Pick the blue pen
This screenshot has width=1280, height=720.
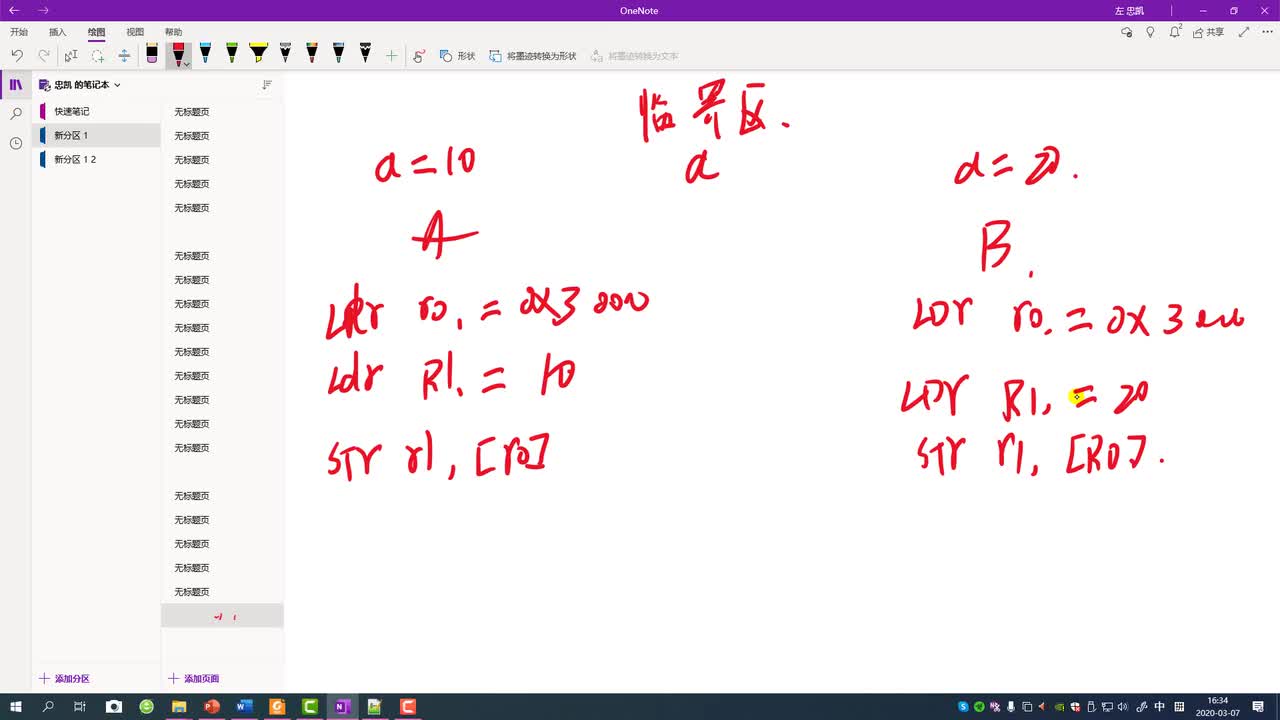[x=205, y=54]
